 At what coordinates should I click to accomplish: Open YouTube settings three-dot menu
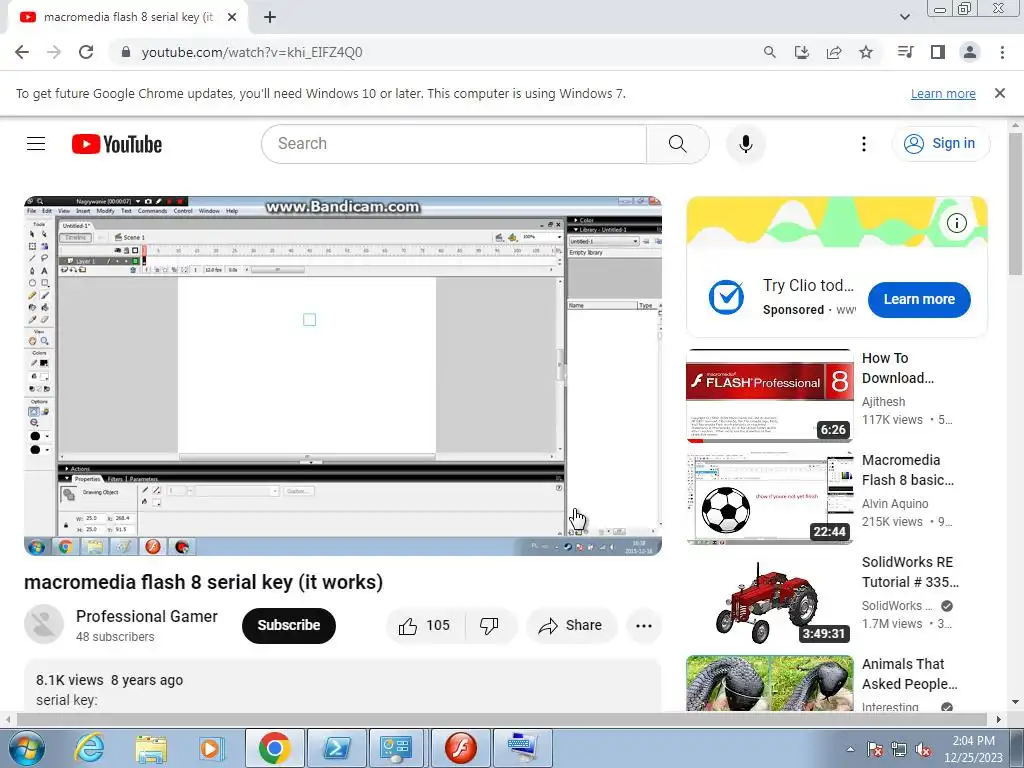pyautogui.click(x=863, y=144)
